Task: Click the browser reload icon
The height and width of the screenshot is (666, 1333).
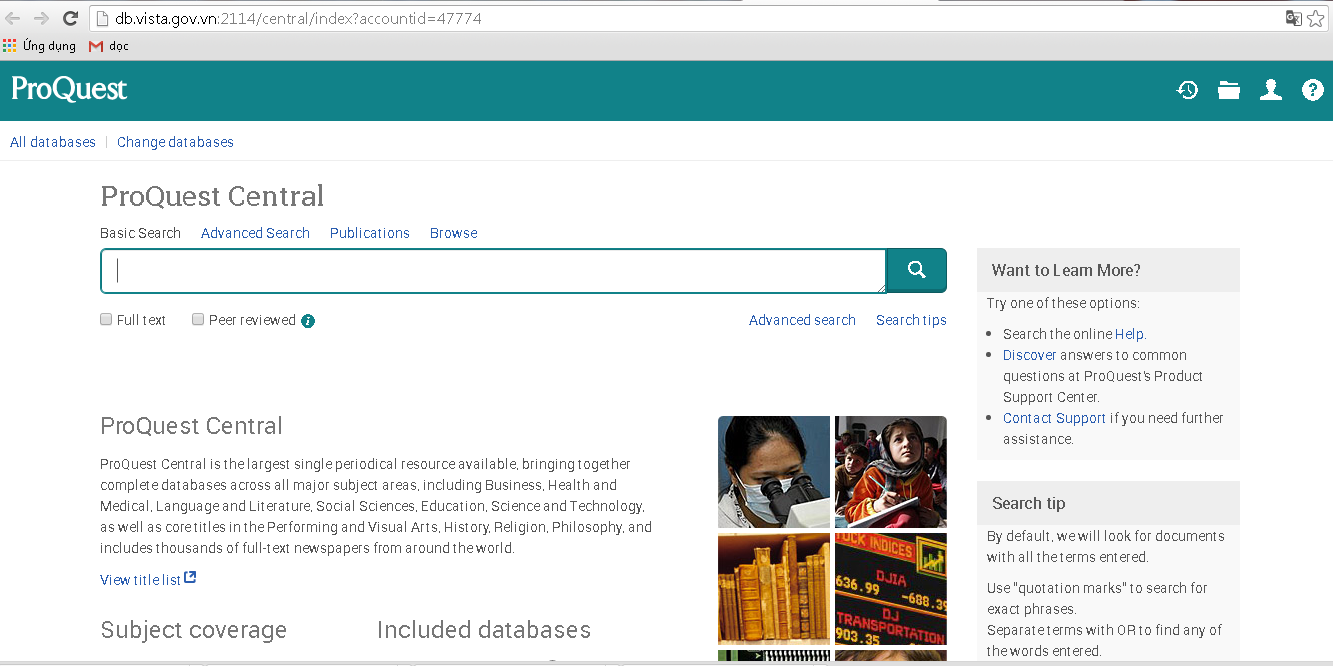Action: (70, 18)
